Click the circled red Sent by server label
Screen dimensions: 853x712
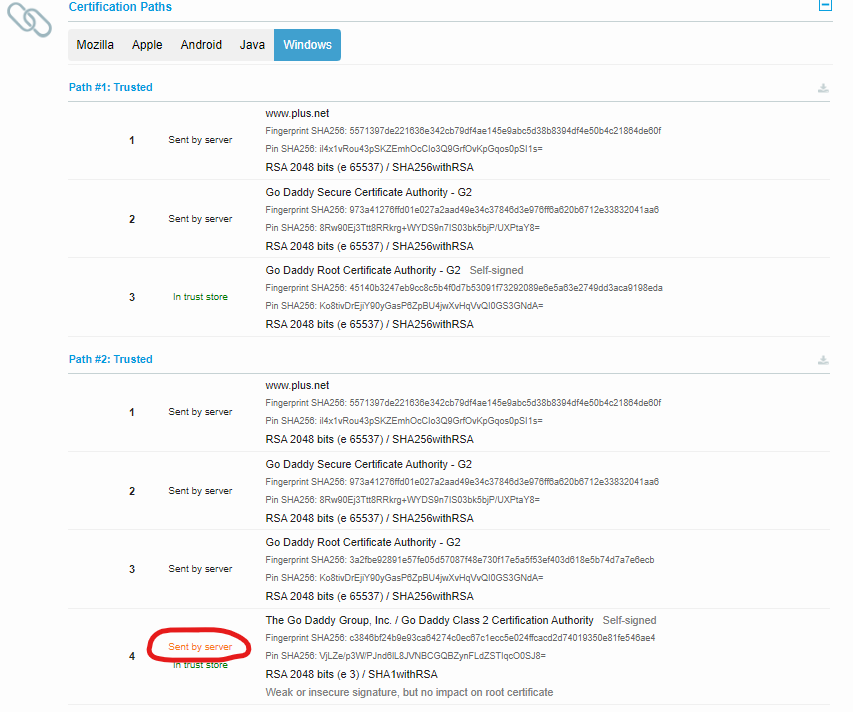(200, 647)
